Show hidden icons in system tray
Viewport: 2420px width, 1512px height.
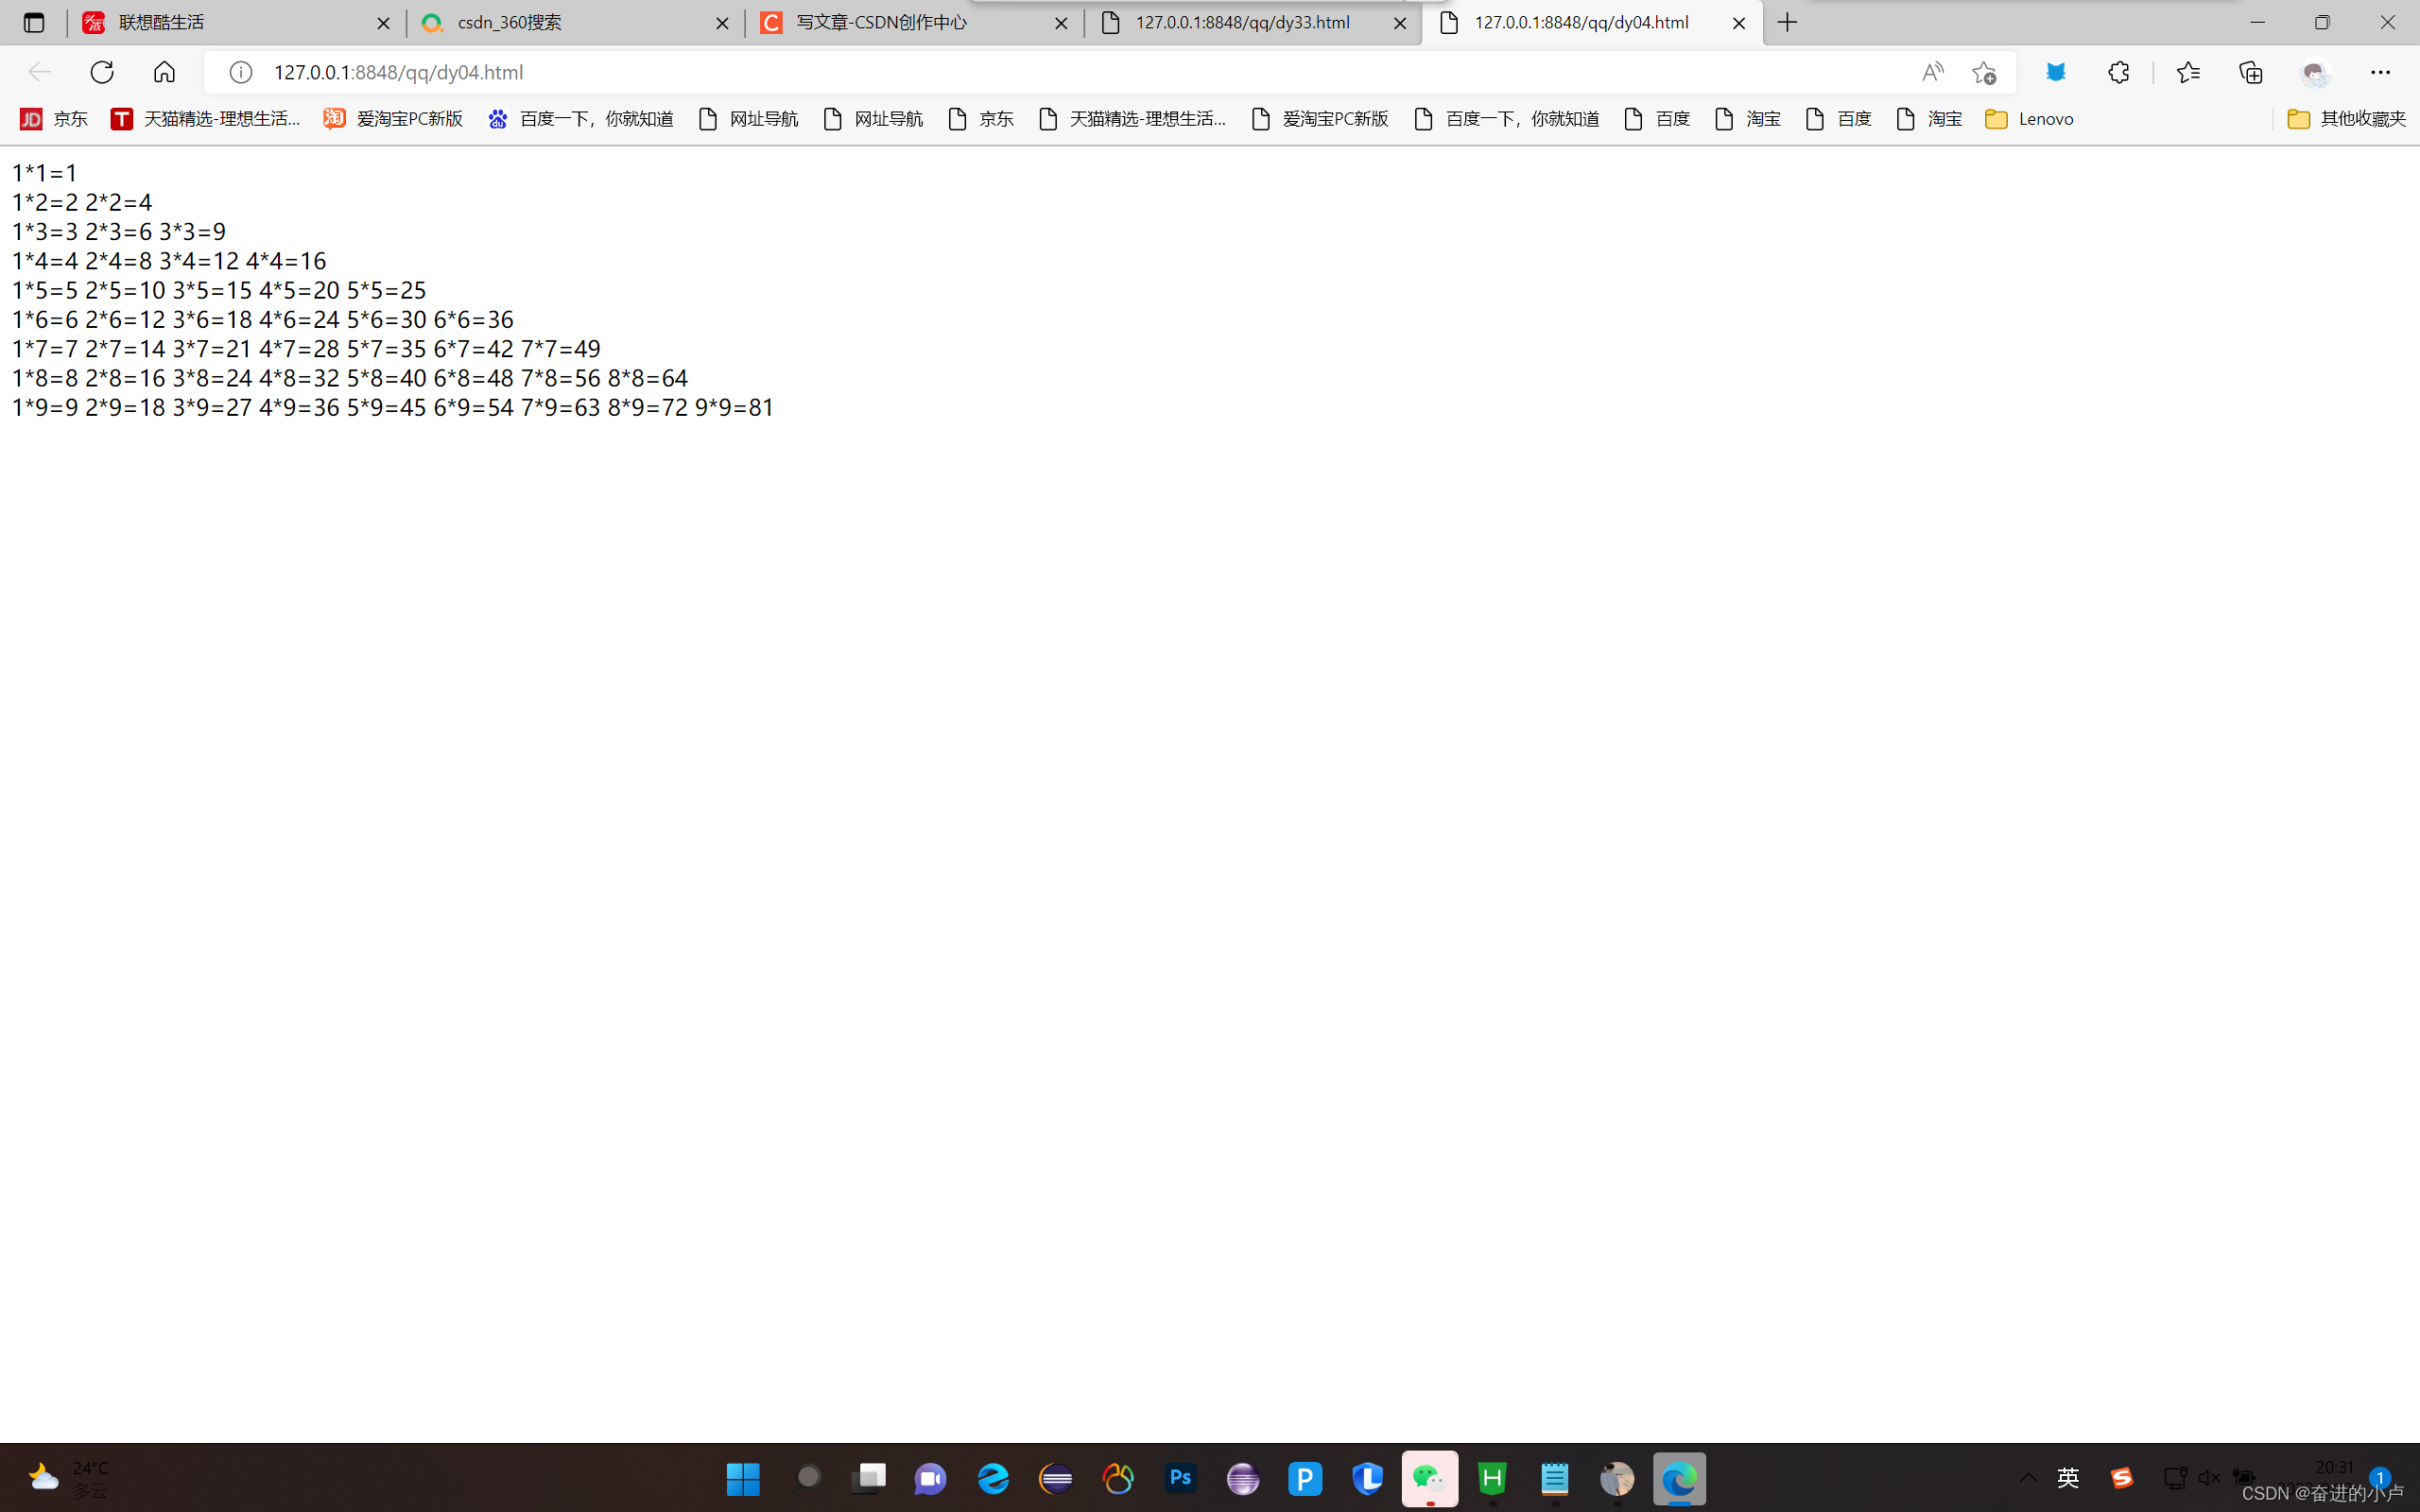pyautogui.click(x=2028, y=1477)
